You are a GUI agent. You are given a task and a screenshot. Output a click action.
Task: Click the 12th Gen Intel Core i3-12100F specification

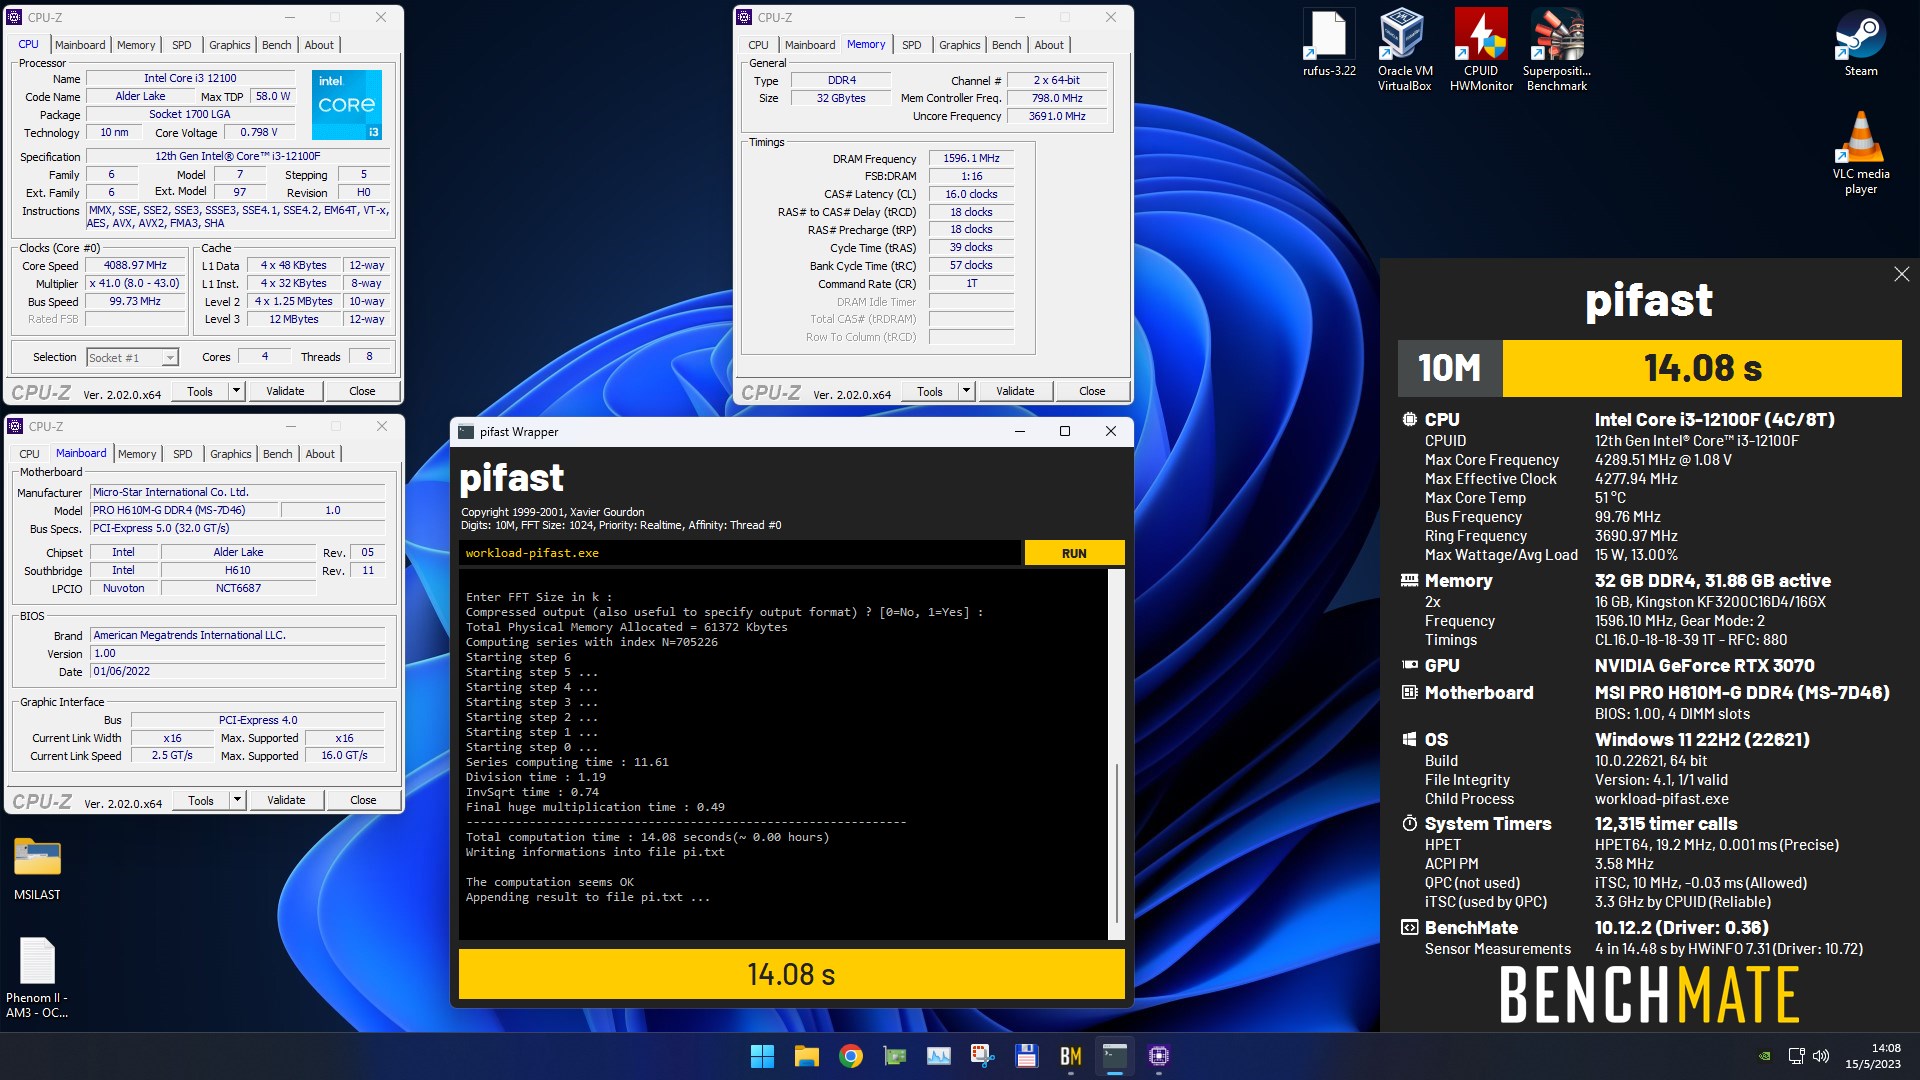coord(238,156)
